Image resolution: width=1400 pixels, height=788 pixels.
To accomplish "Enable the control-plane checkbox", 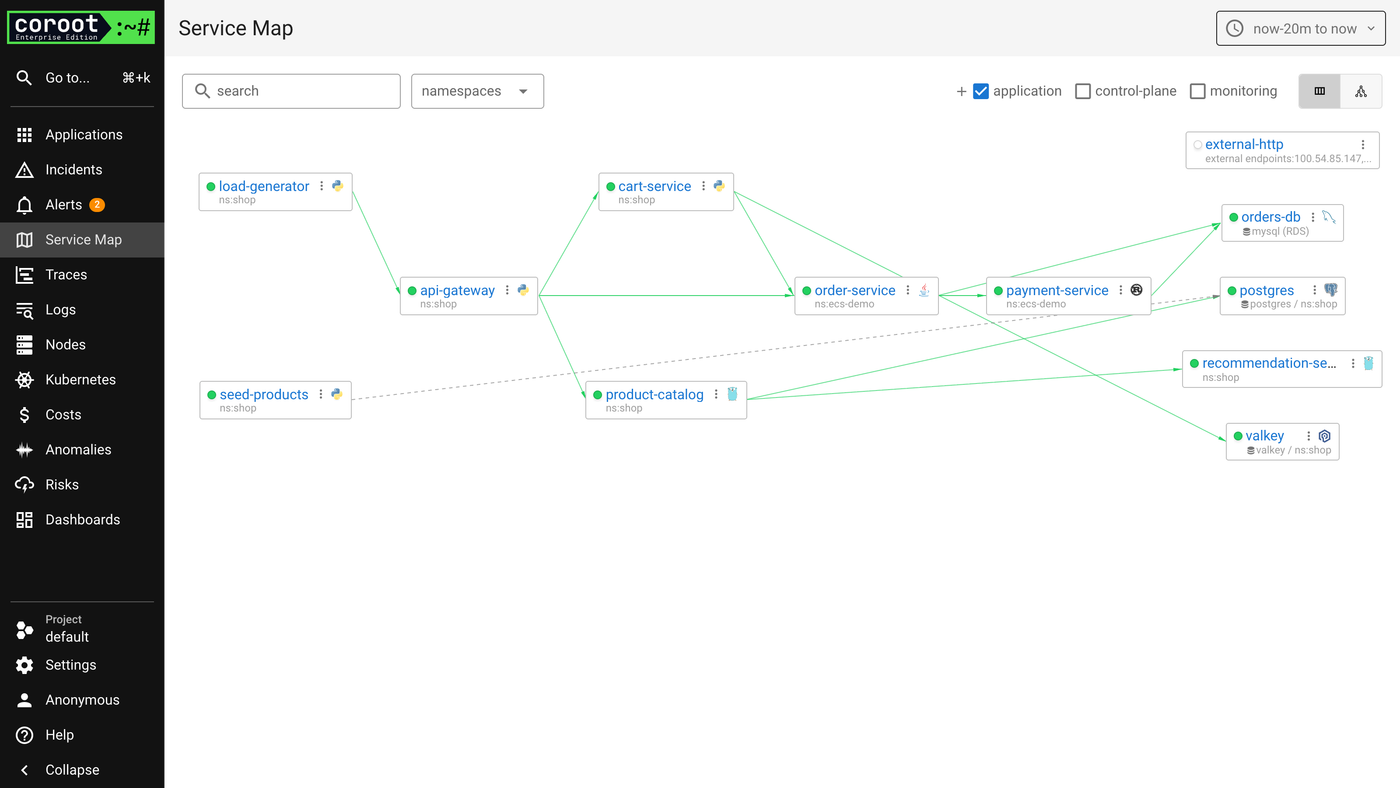I will point(1083,91).
